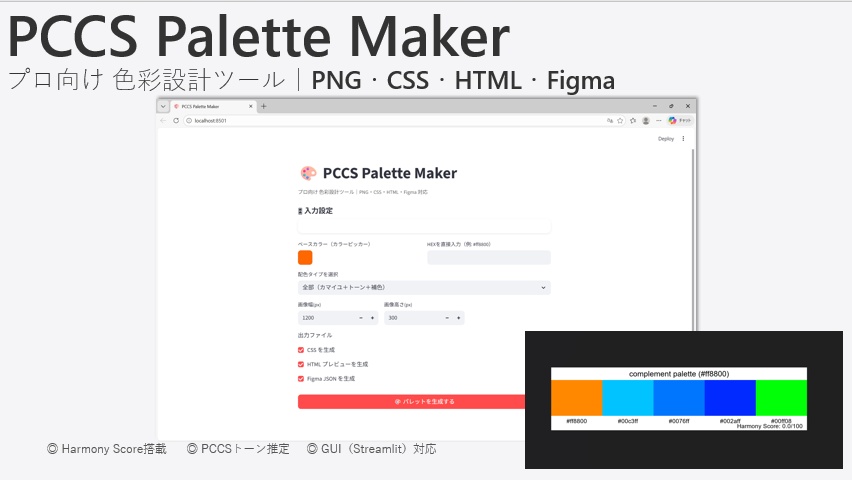Screen dimensions: 852x480
Task: Increase image height with the plus button
Action: click(459, 318)
